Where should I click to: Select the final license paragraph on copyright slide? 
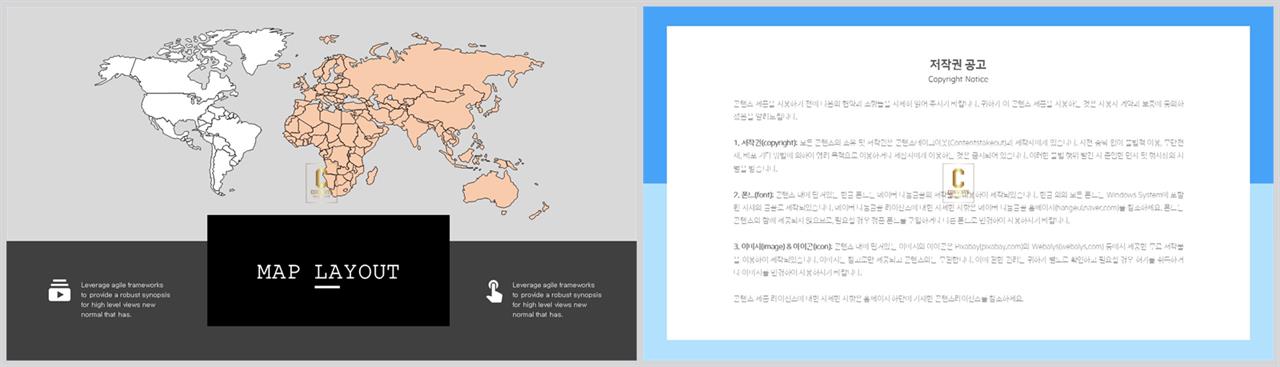click(x=878, y=298)
